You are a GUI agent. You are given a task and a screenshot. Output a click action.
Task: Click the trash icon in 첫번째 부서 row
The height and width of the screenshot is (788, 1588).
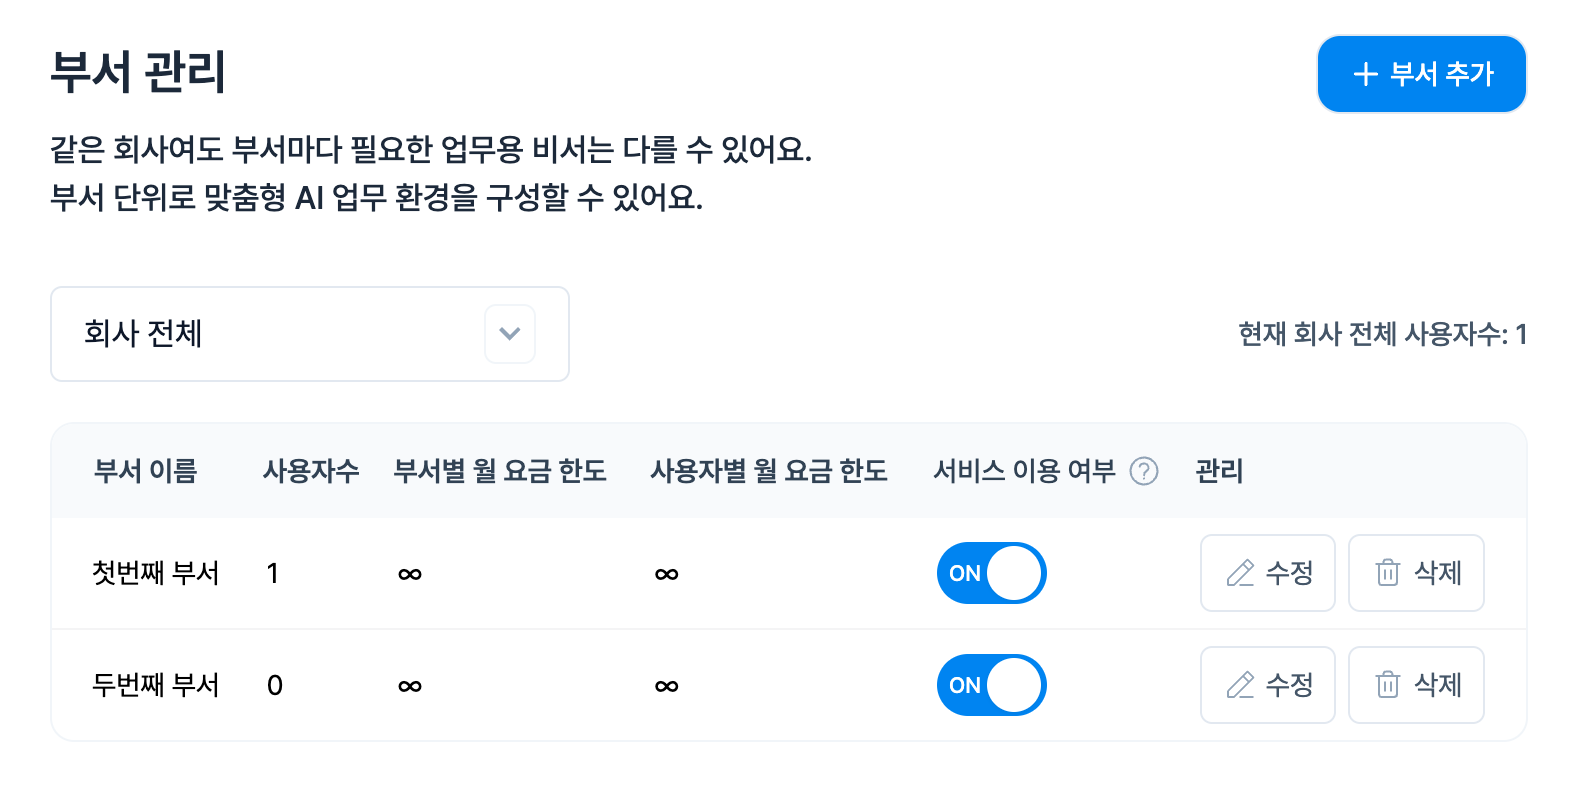pos(1388,573)
